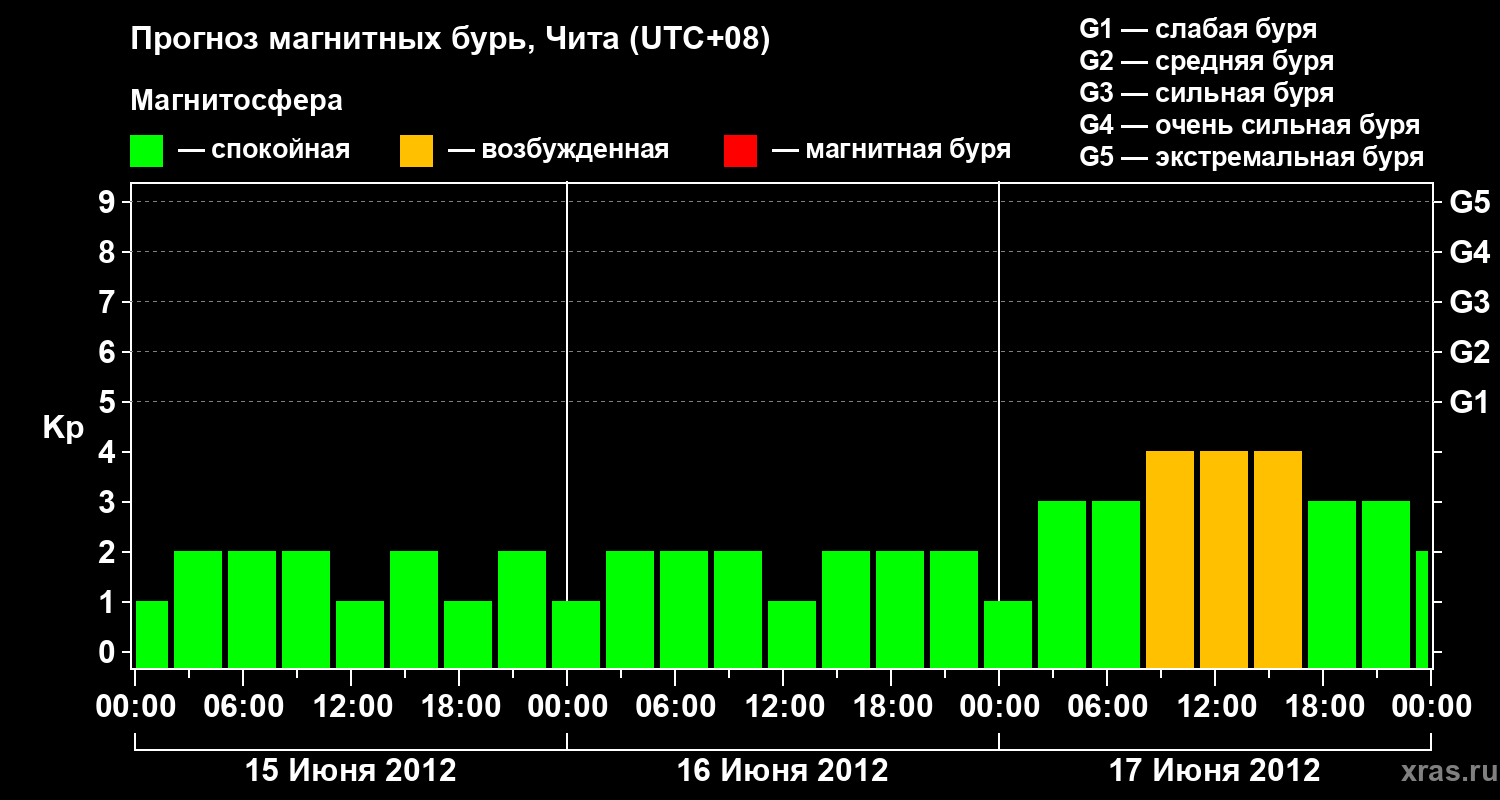Click the '— спокойная' legend label
1500x800 pixels.
[264, 151]
